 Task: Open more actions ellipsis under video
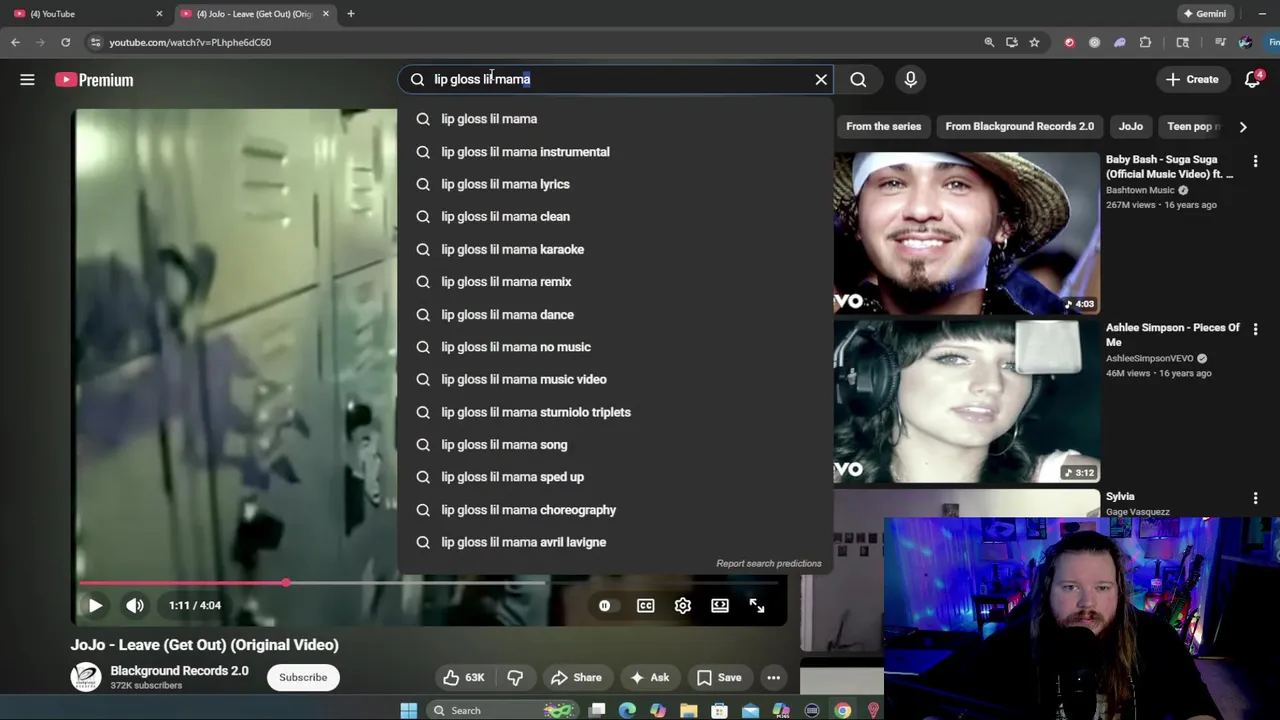[773, 677]
